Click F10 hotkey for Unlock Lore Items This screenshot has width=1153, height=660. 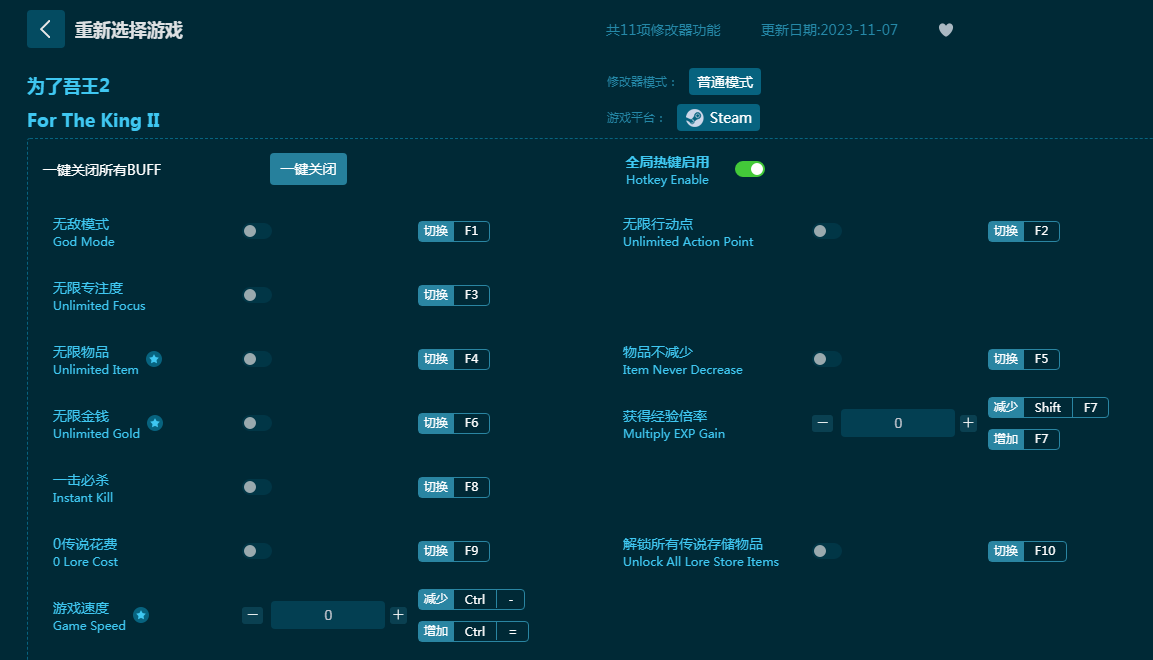[x=1027, y=550]
